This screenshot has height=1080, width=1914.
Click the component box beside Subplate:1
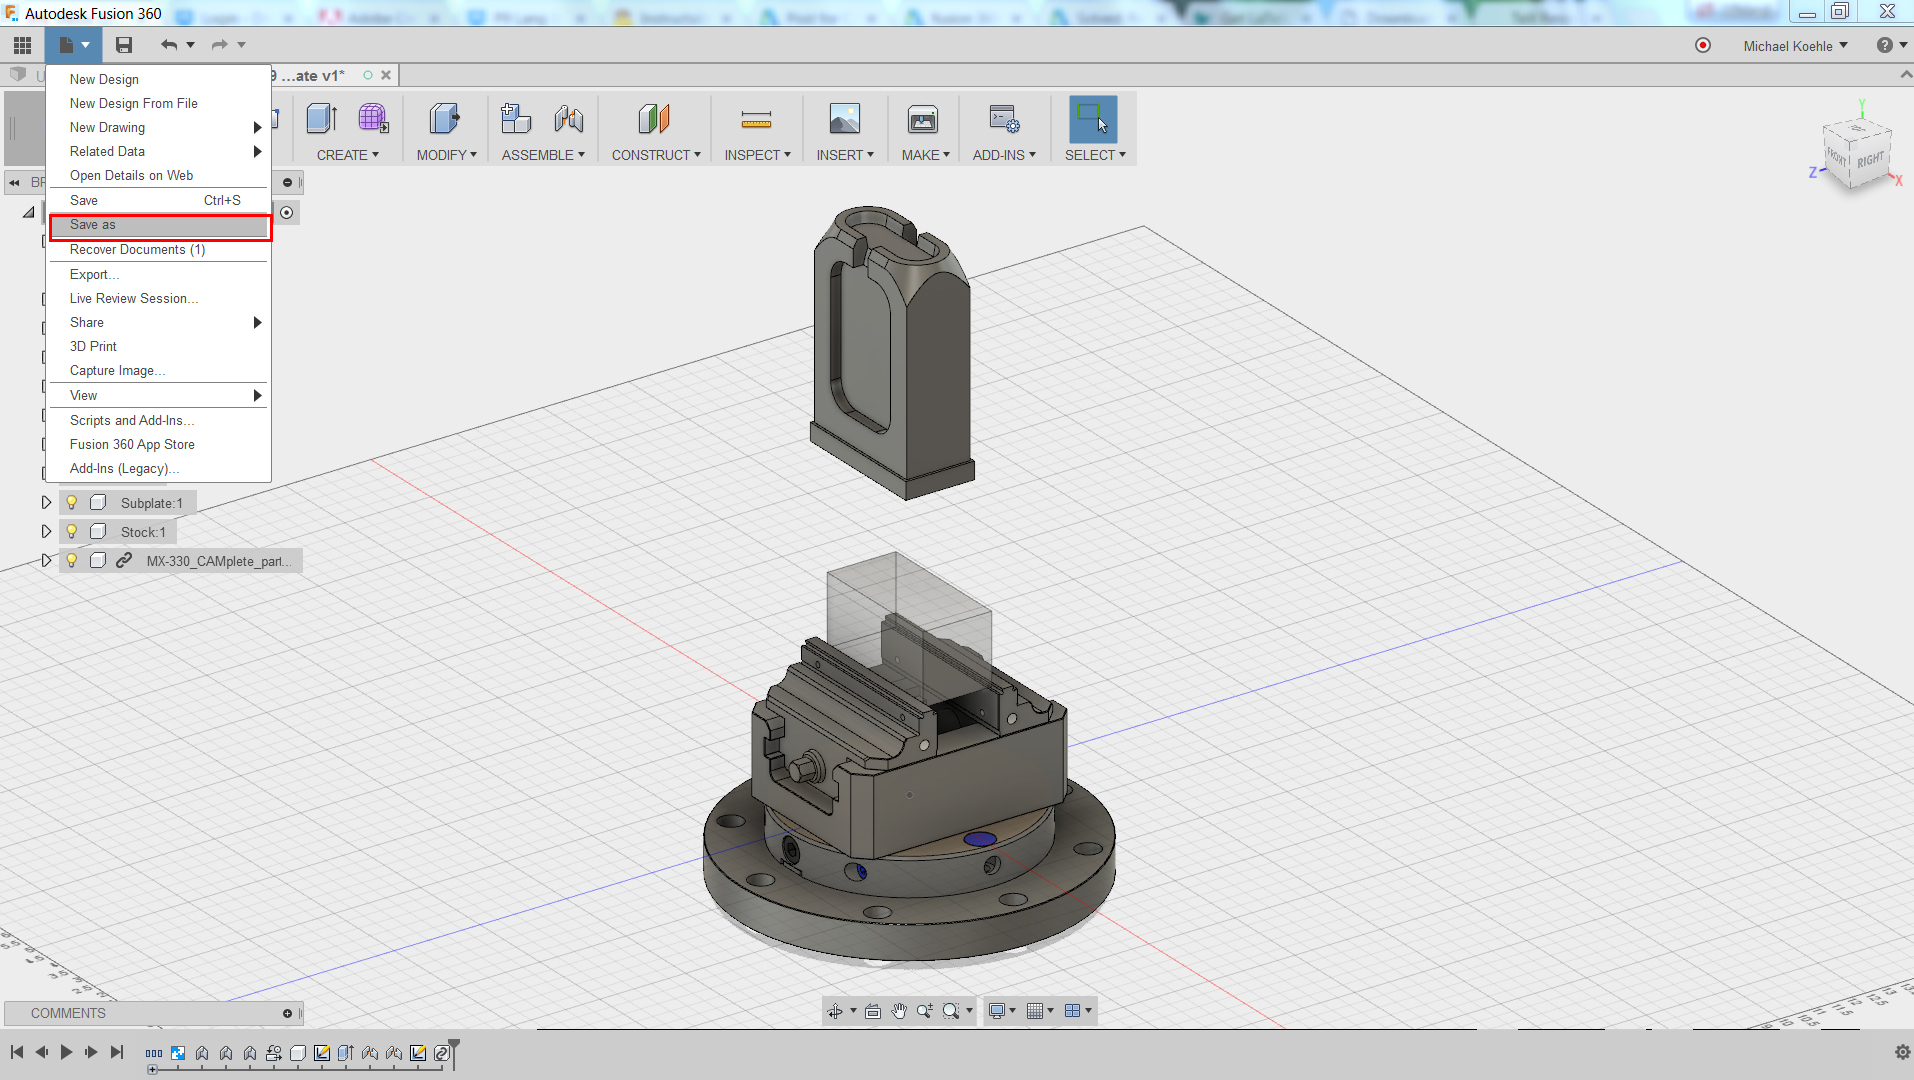point(98,503)
